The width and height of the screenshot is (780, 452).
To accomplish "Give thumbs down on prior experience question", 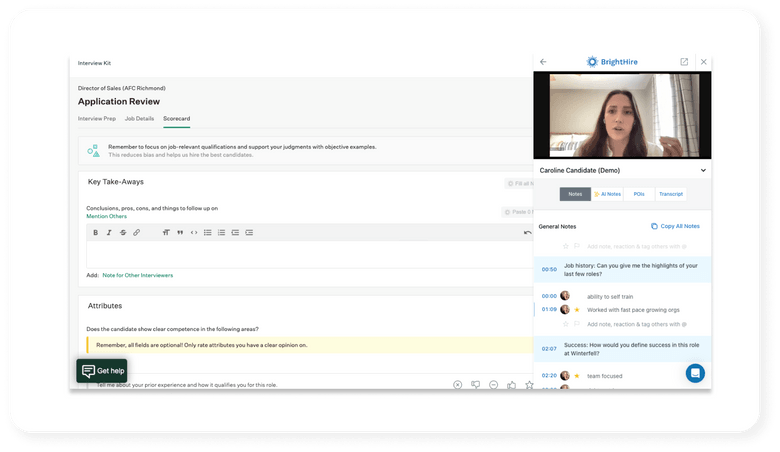I will (476, 385).
